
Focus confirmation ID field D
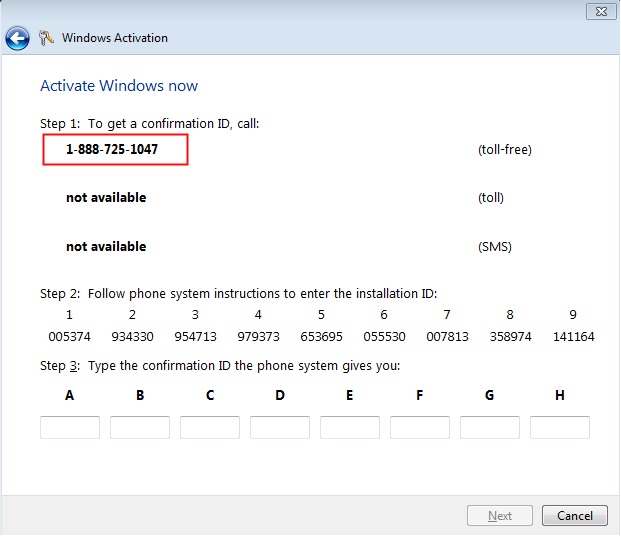(x=280, y=427)
